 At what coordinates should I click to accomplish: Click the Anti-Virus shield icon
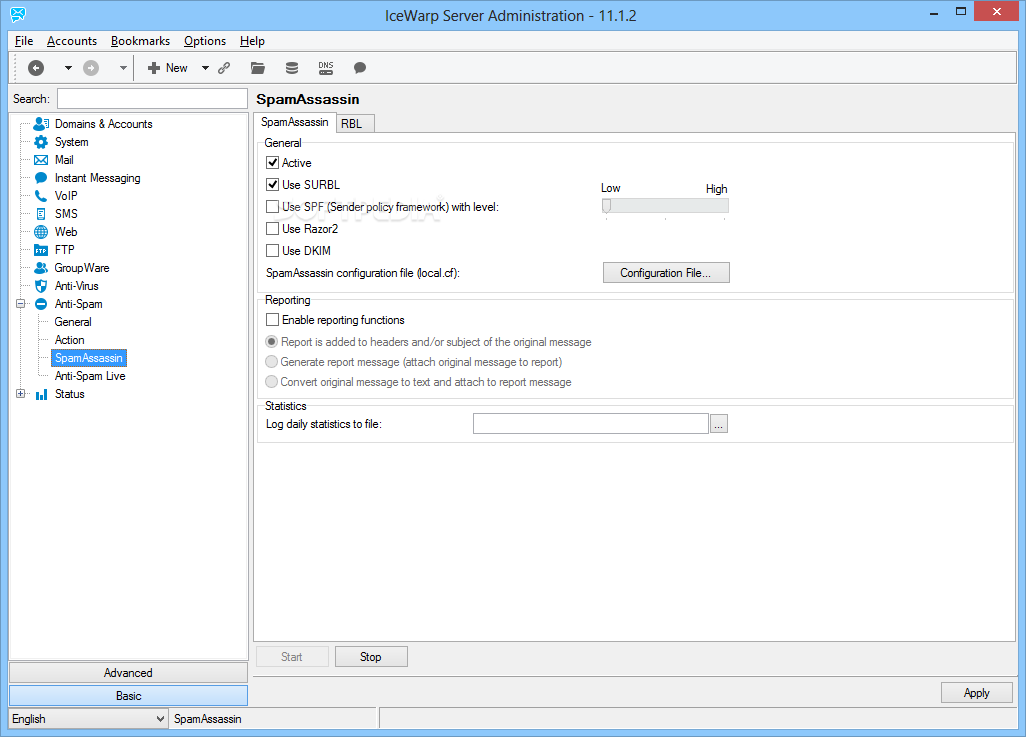point(41,286)
